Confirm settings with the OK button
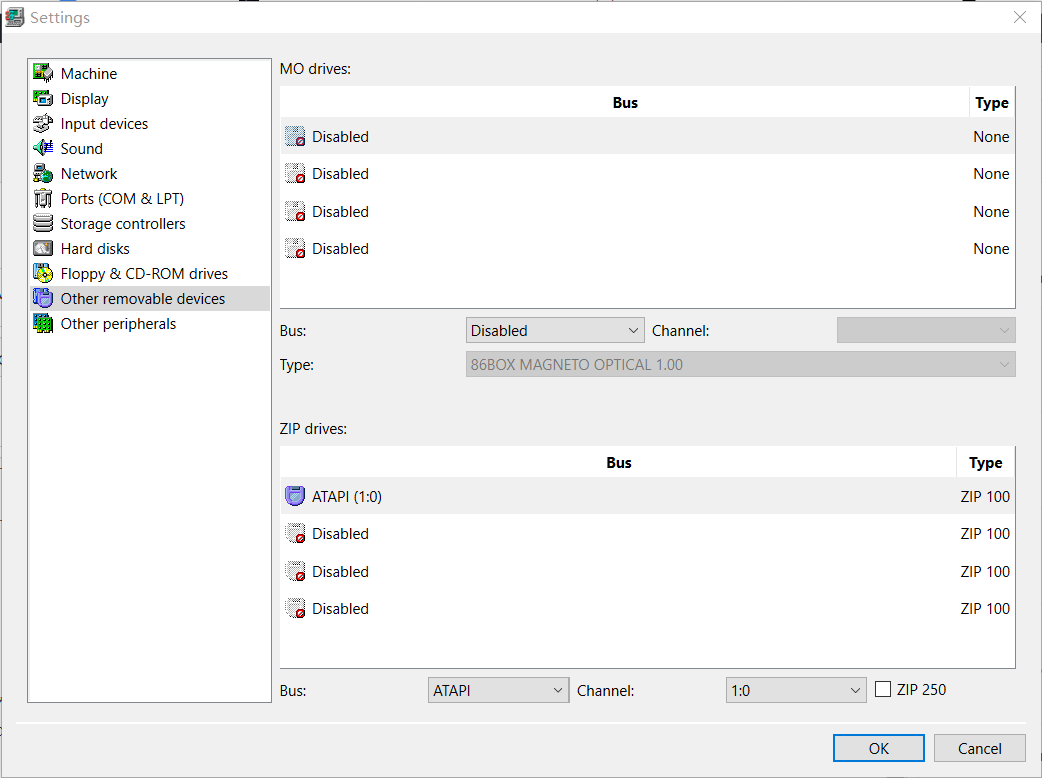The height and width of the screenshot is (778, 1042). [x=878, y=748]
